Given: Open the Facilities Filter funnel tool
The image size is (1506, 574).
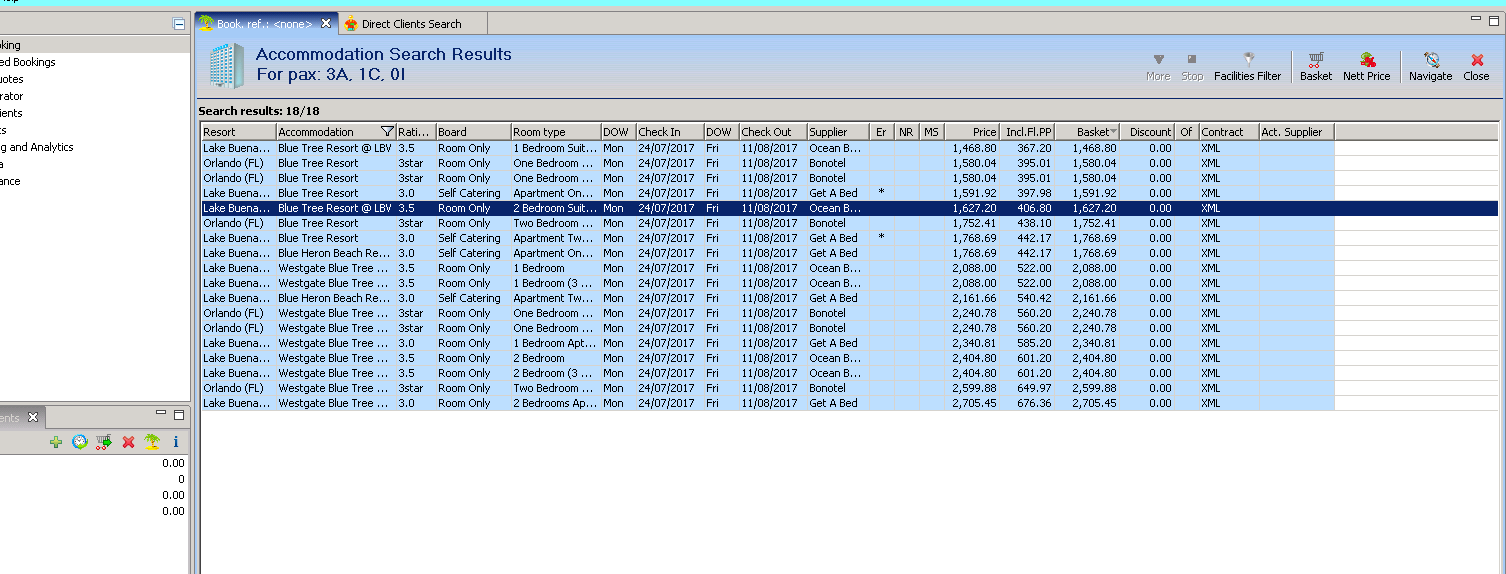Looking at the screenshot, I should tap(1247, 67).
